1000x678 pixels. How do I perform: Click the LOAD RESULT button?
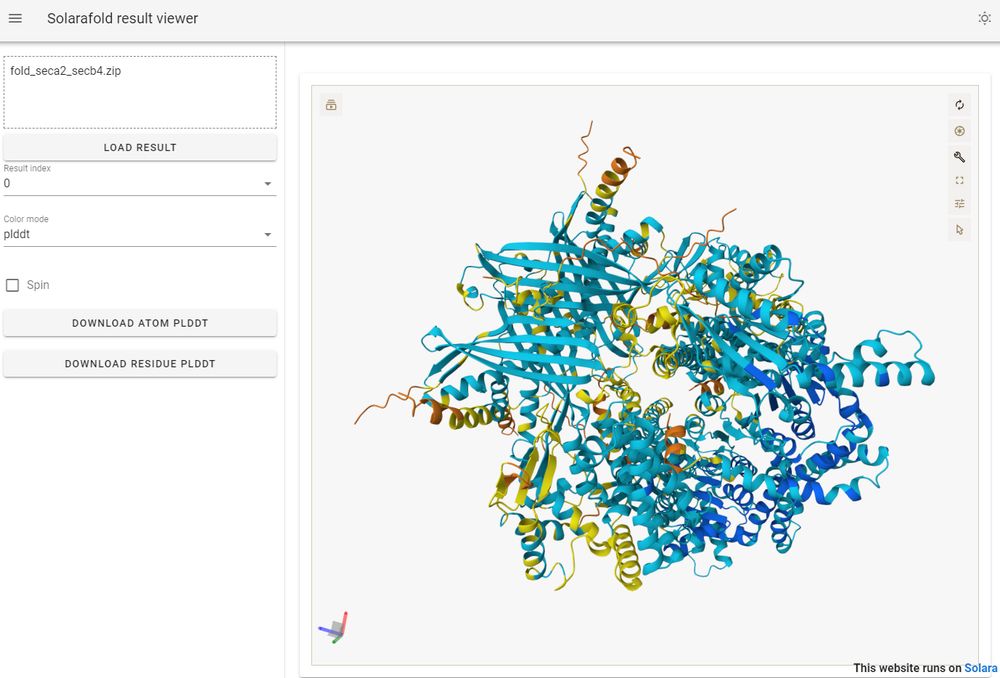(x=140, y=147)
